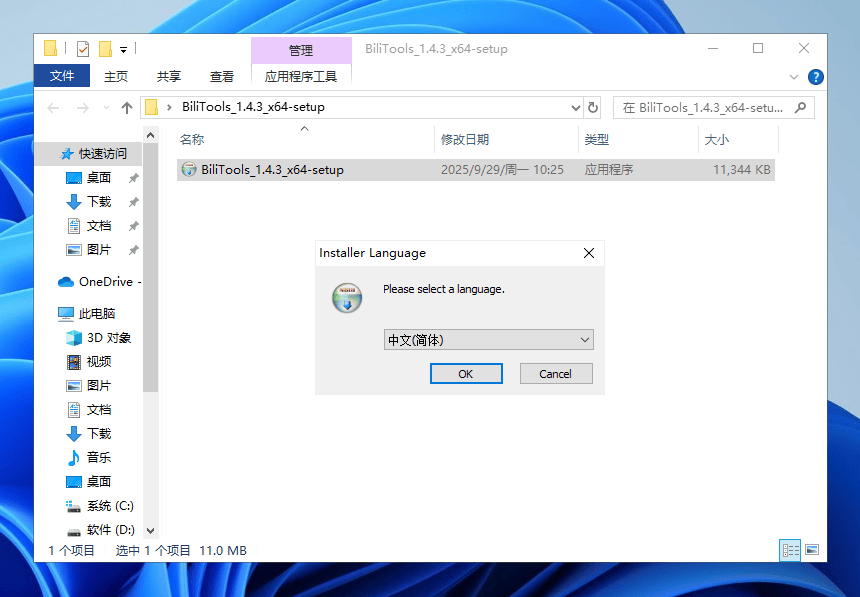Switch to details list view icon

tap(790, 550)
